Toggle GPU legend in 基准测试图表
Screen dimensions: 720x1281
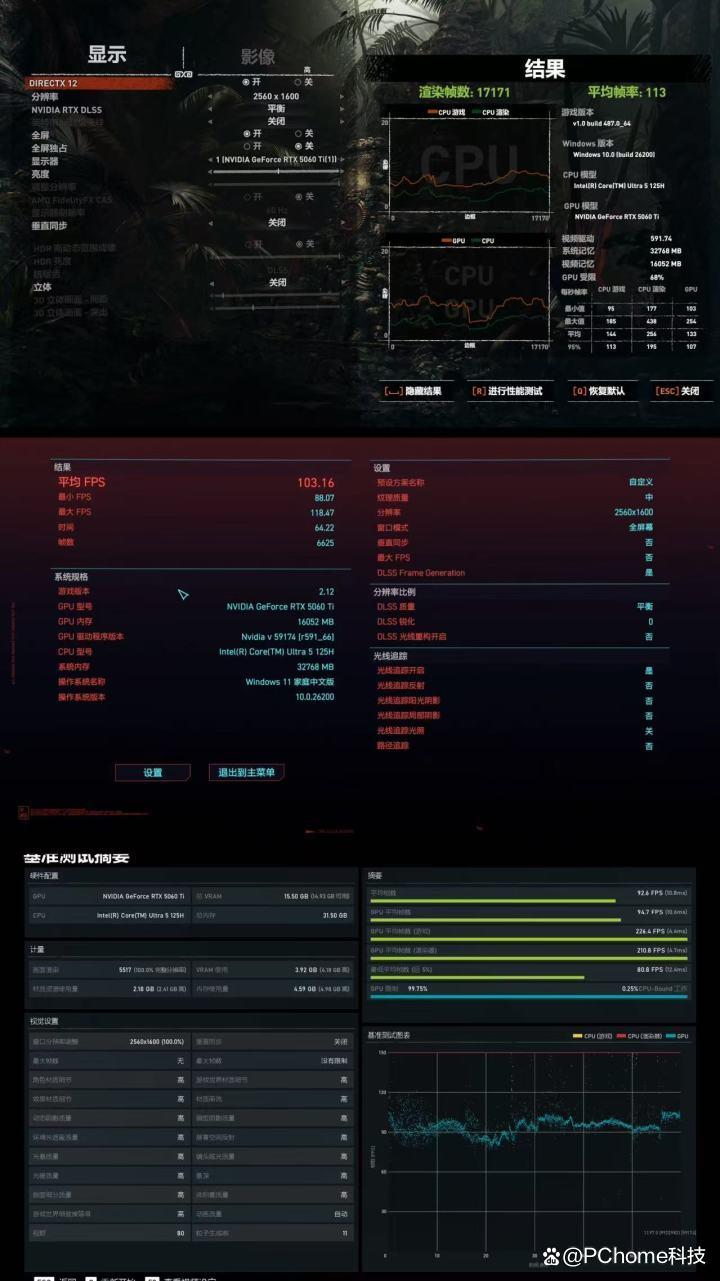pos(677,1035)
